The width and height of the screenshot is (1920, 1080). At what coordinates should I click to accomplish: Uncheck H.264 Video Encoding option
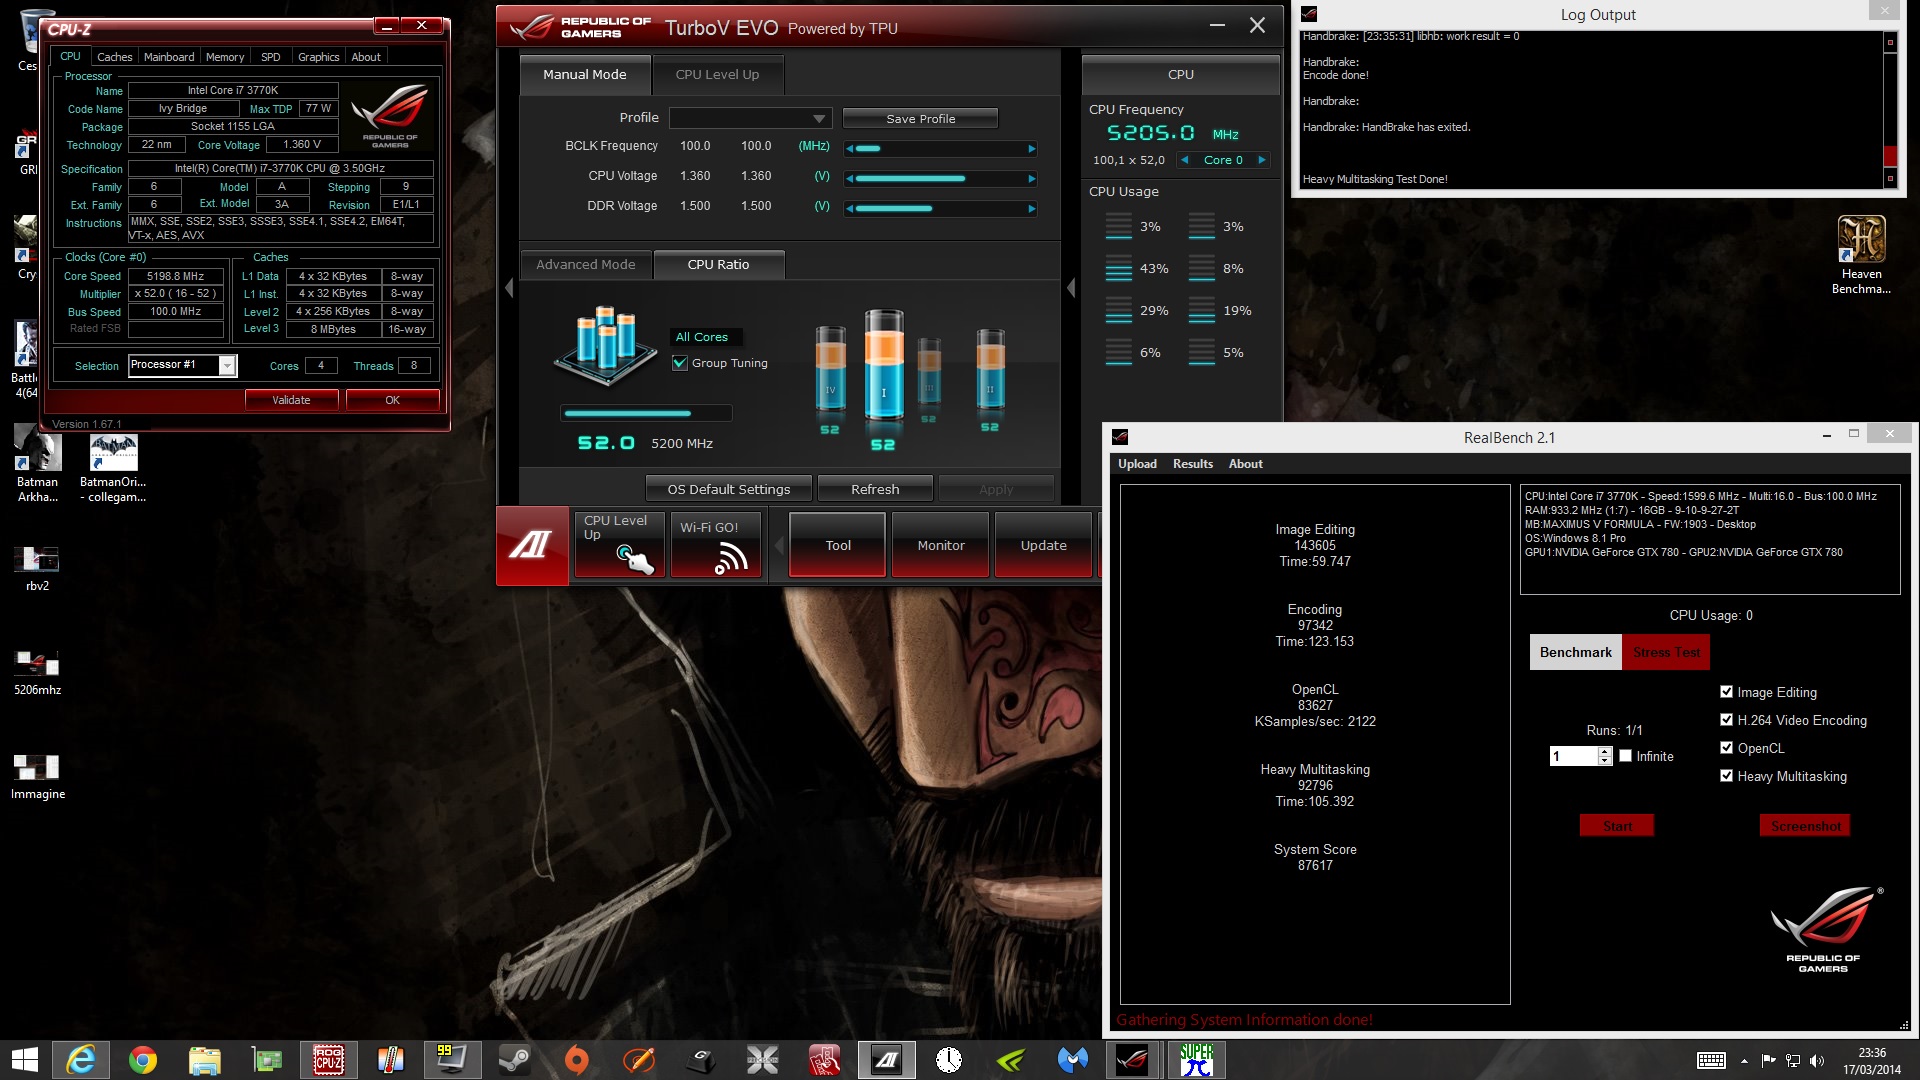coord(1726,720)
